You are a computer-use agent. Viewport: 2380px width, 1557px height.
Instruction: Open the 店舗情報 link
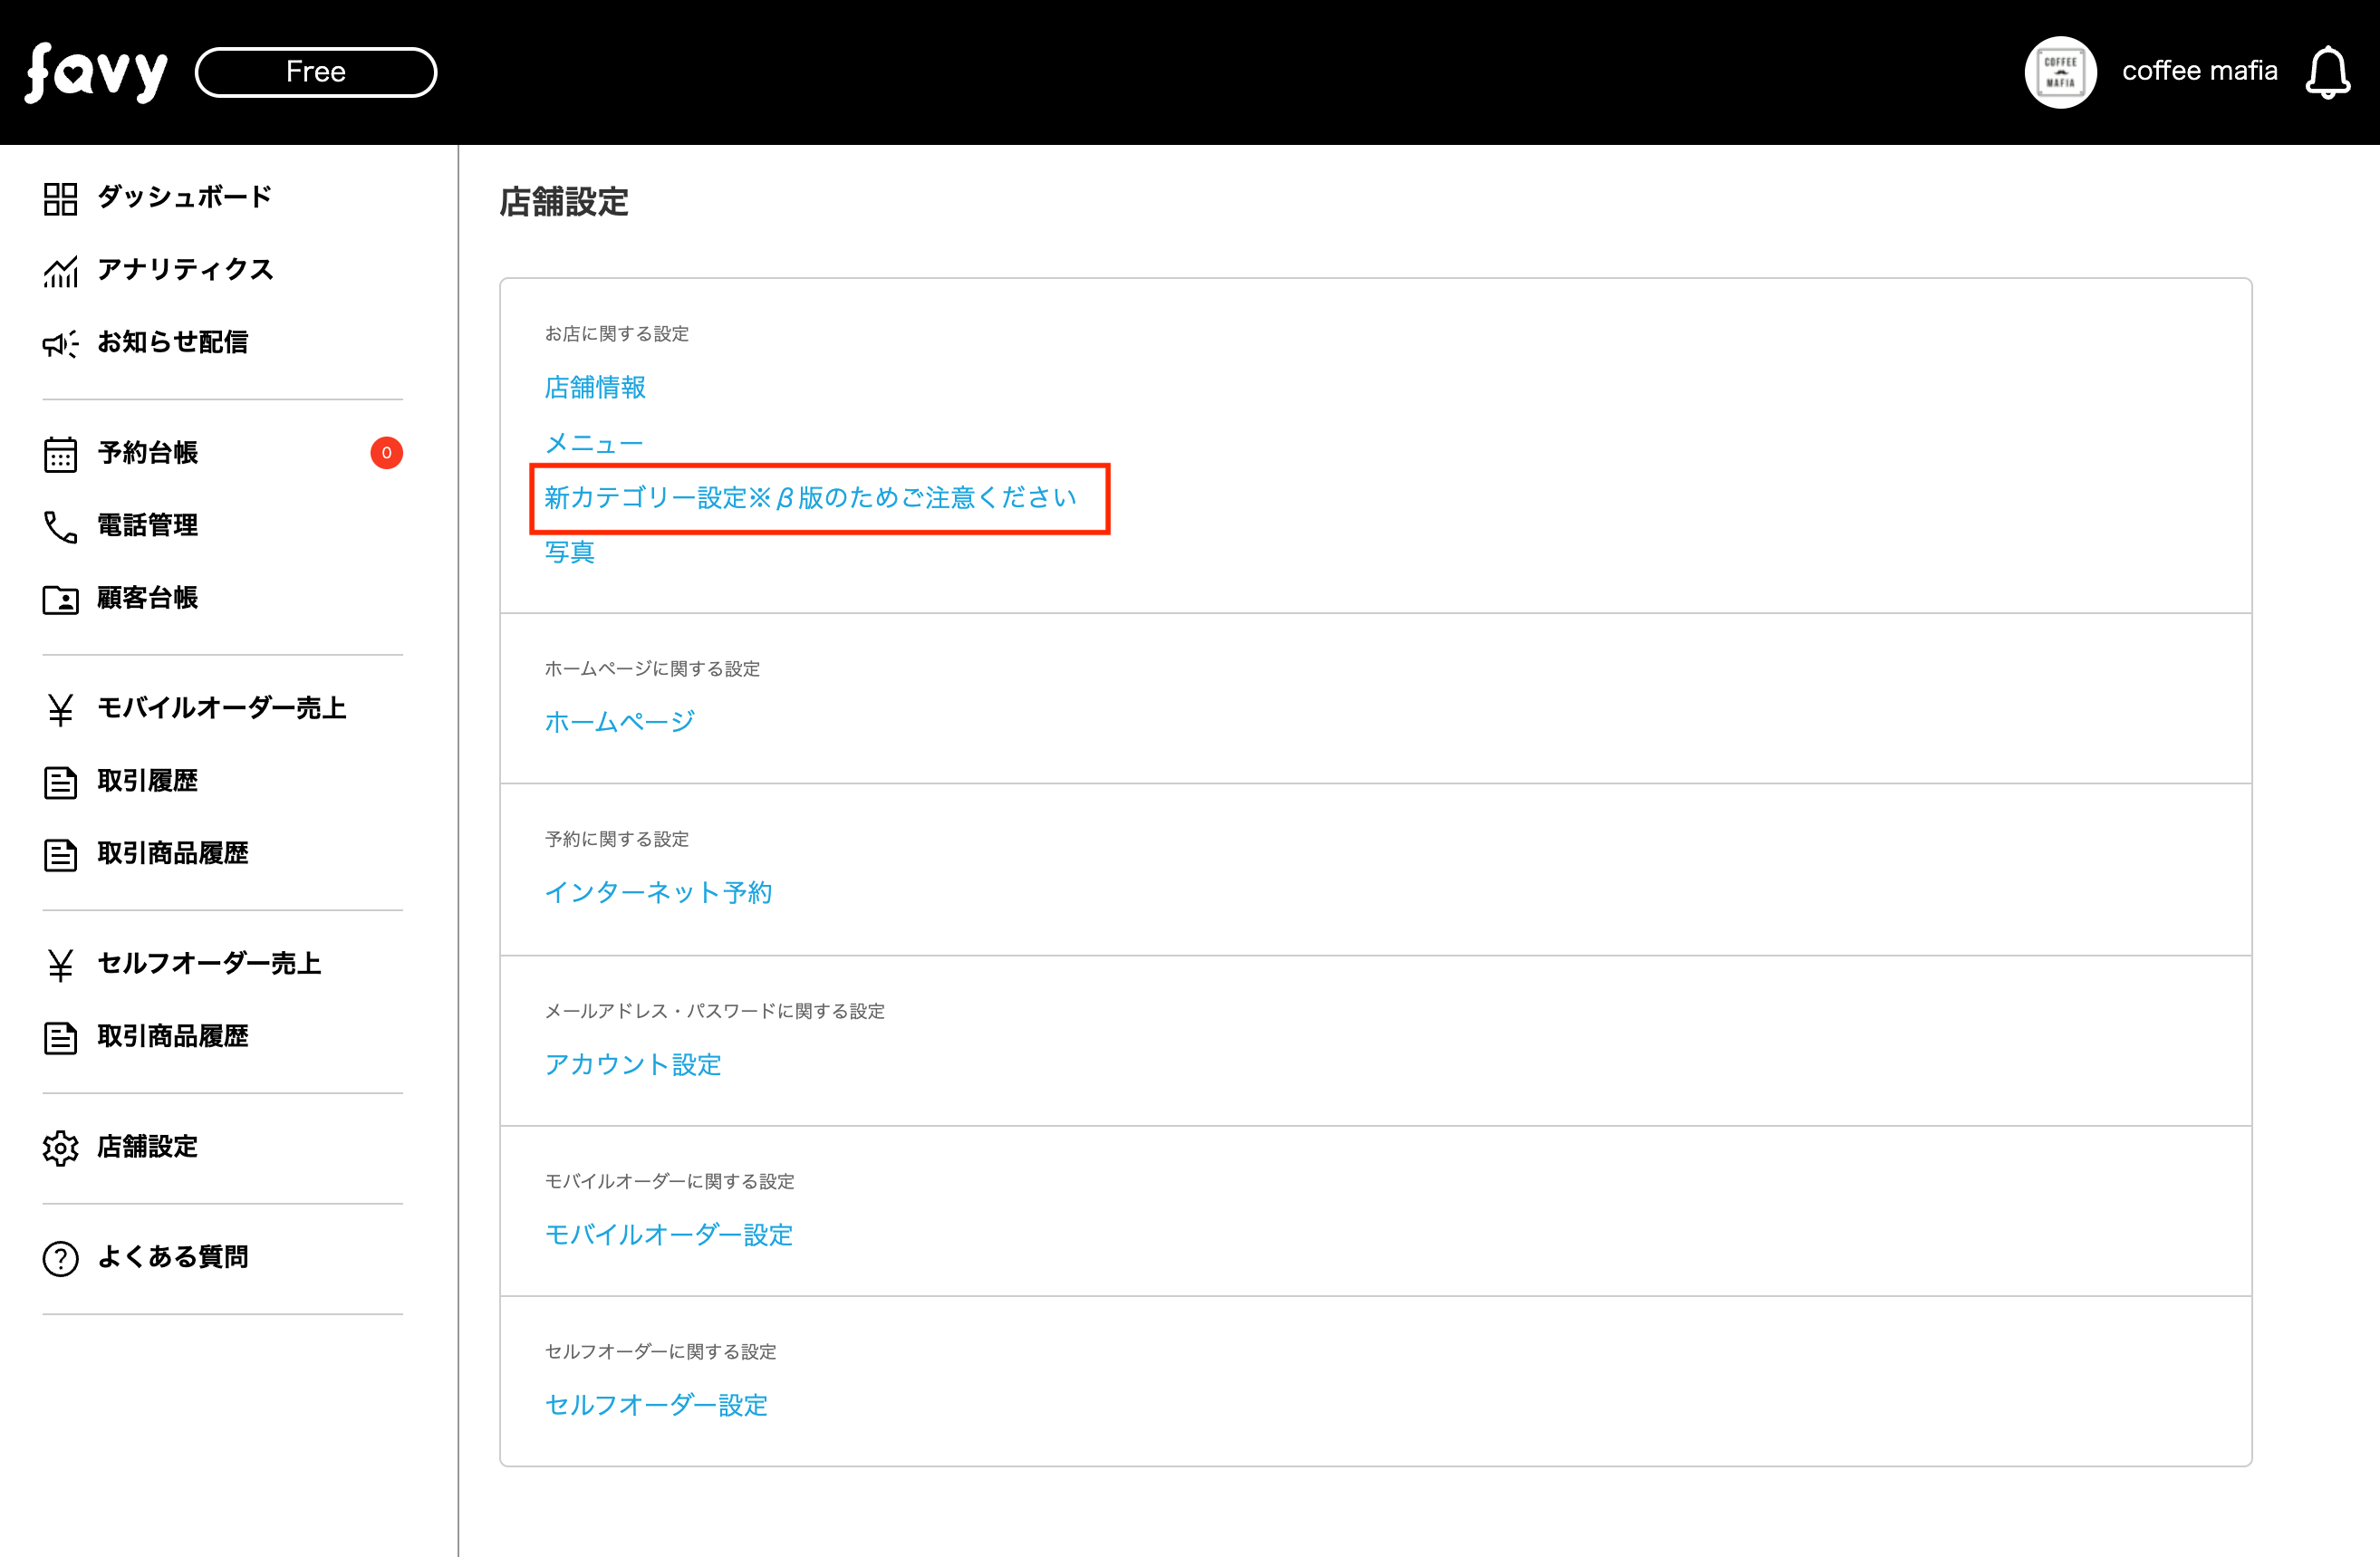point(595,388)
